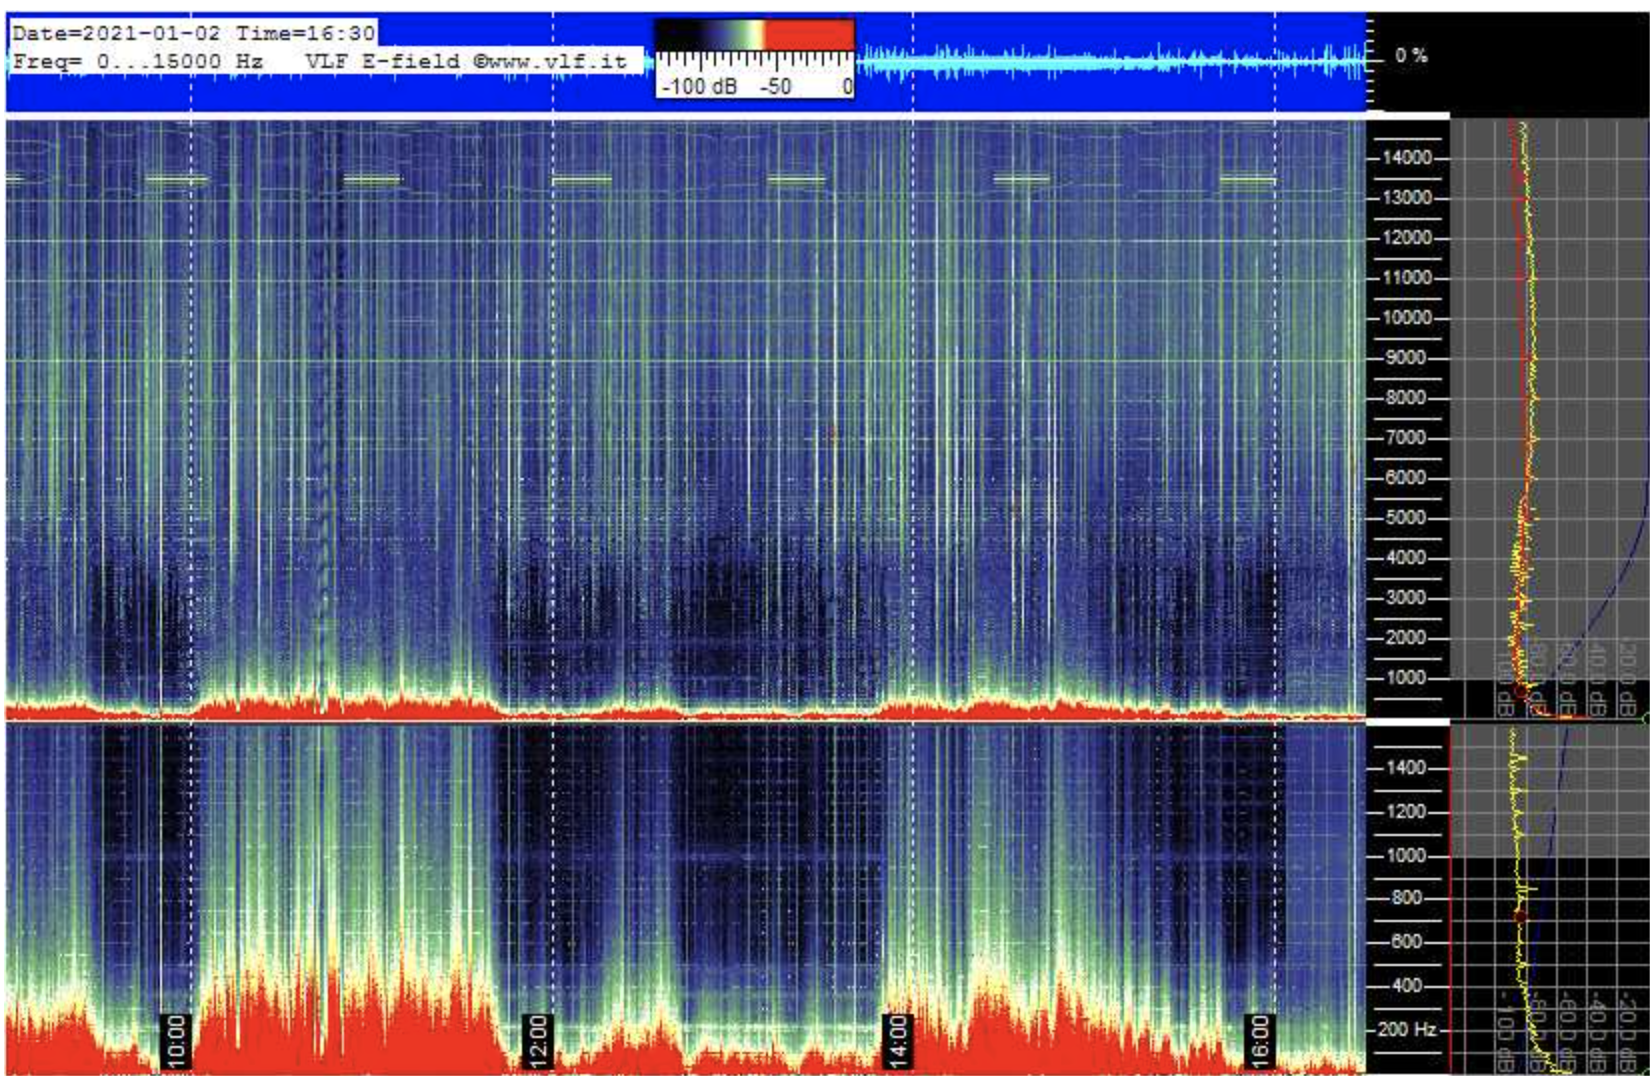
Task: Click the "0 %" level readout
Action: 1411,56
